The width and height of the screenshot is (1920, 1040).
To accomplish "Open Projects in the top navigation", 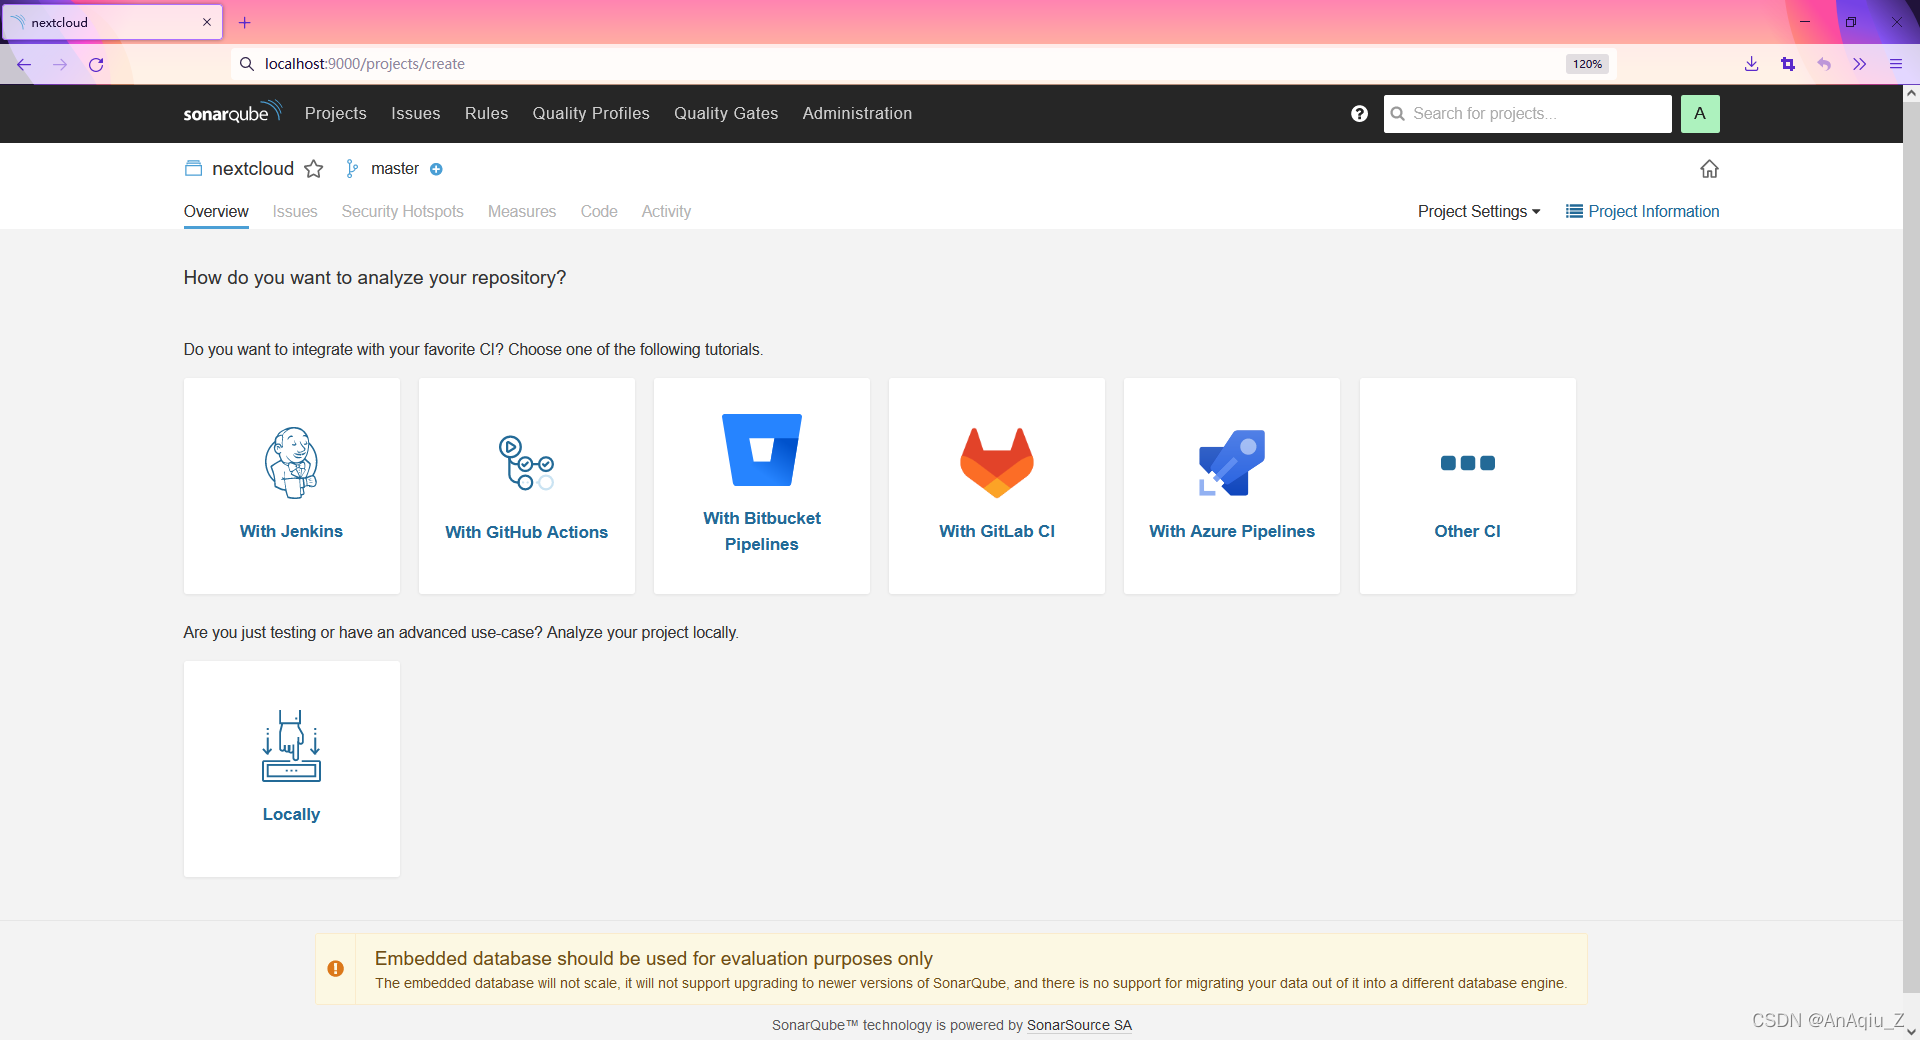I will point(335,114).
